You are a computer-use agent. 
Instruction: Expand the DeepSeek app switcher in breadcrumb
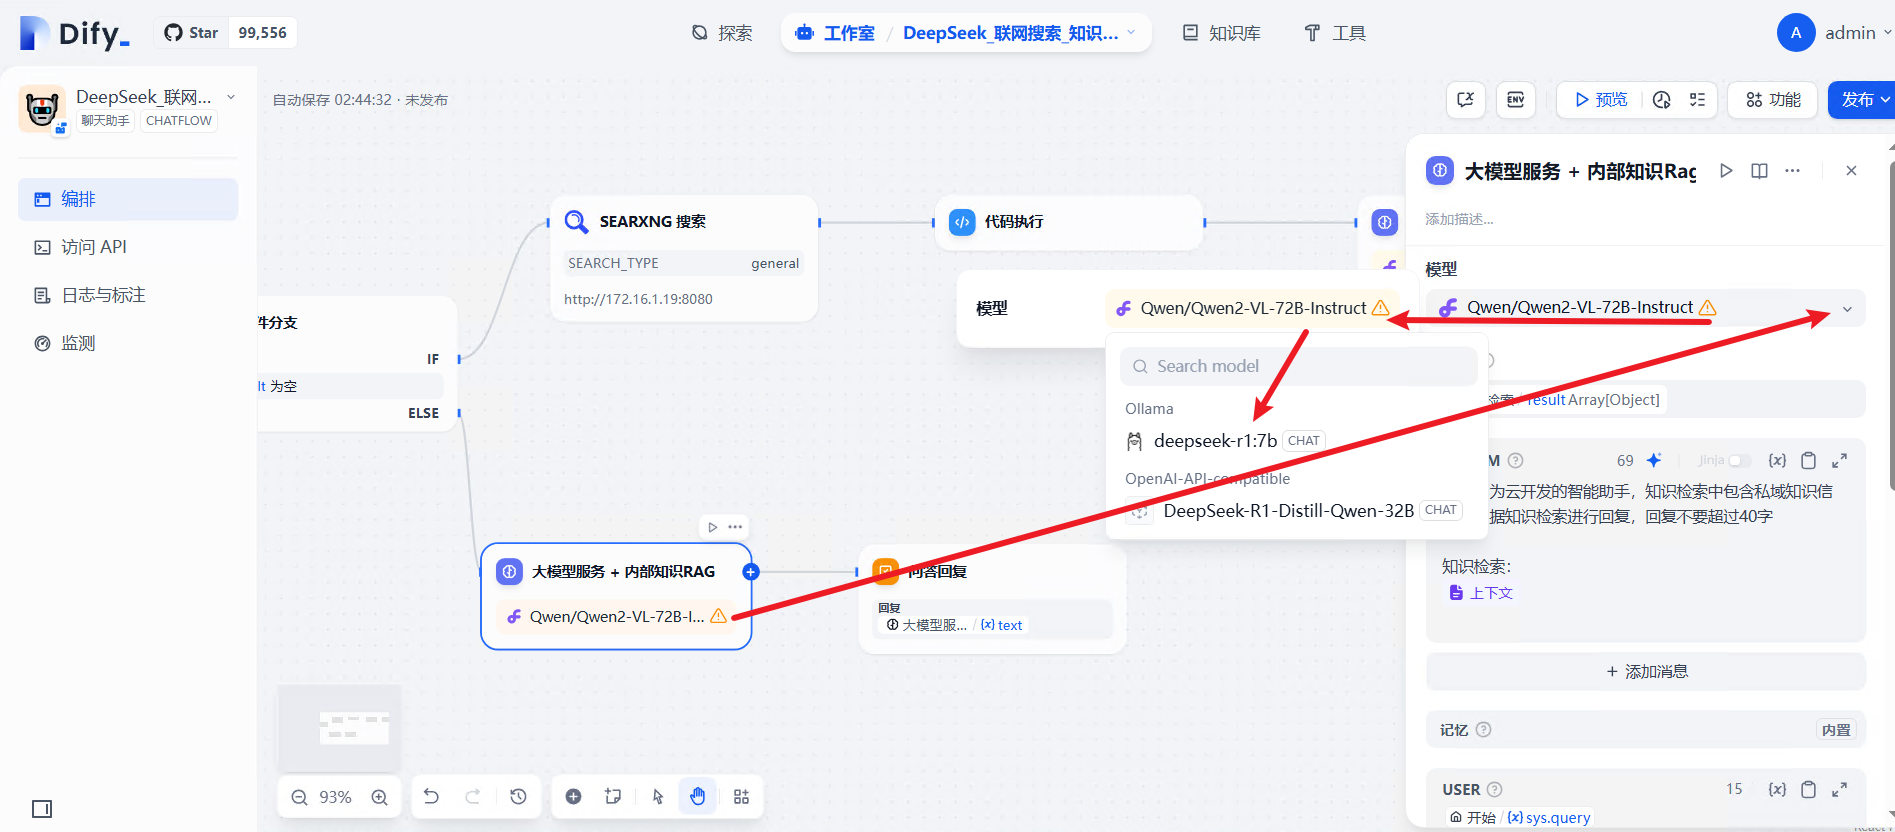tap(1131, 33)
